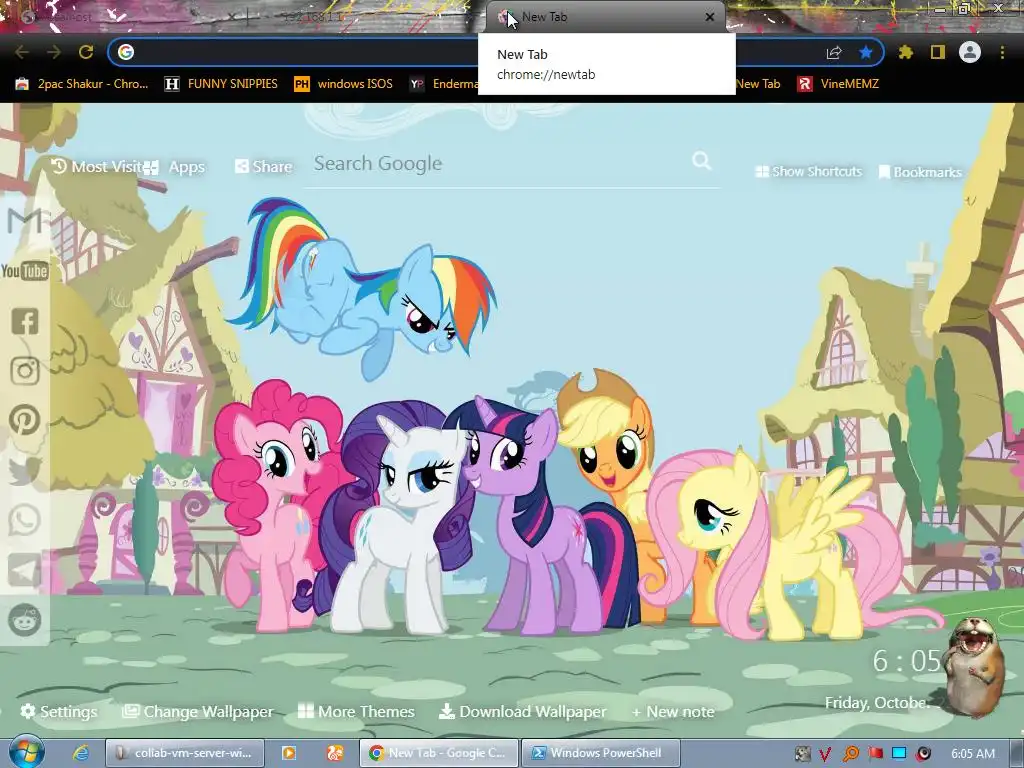Open Telegram from the sidebar
Screen dimensions: 1024x768
[25, 570]
